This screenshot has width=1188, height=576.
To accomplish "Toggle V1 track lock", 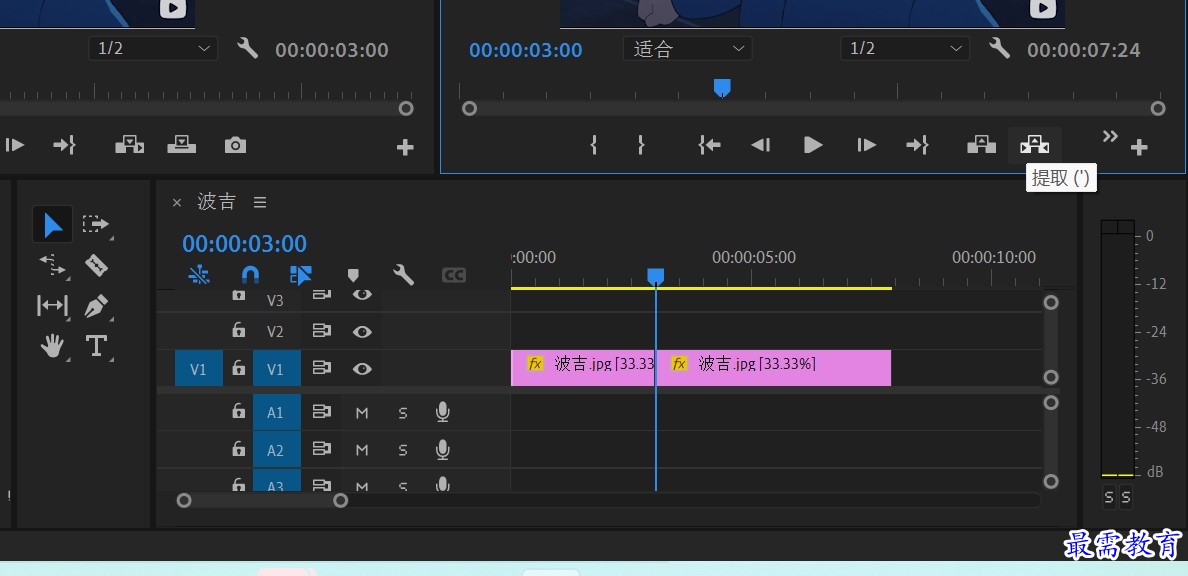I will (x=239, y=368).
